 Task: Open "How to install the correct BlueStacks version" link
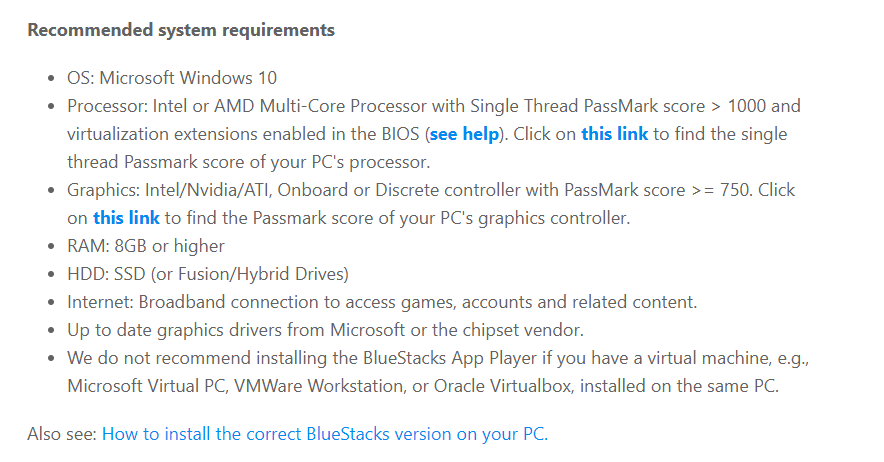coord(325,434)
